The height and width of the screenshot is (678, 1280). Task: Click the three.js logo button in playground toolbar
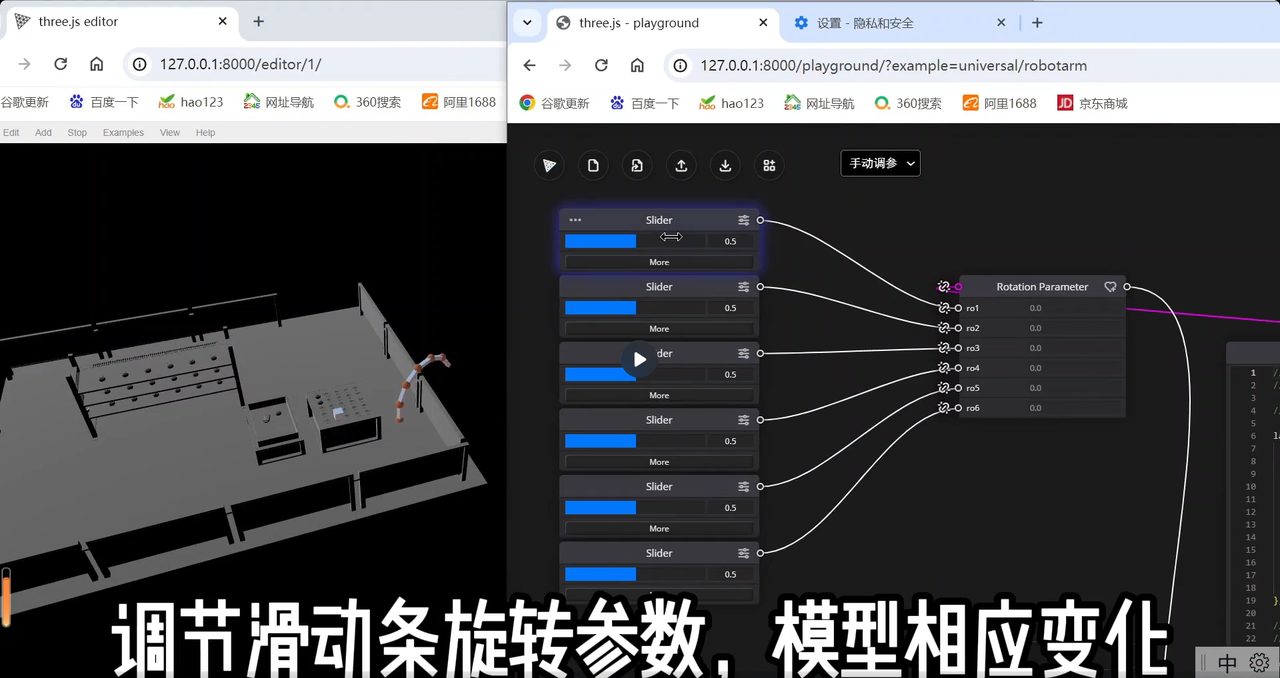tap(549, 165)
